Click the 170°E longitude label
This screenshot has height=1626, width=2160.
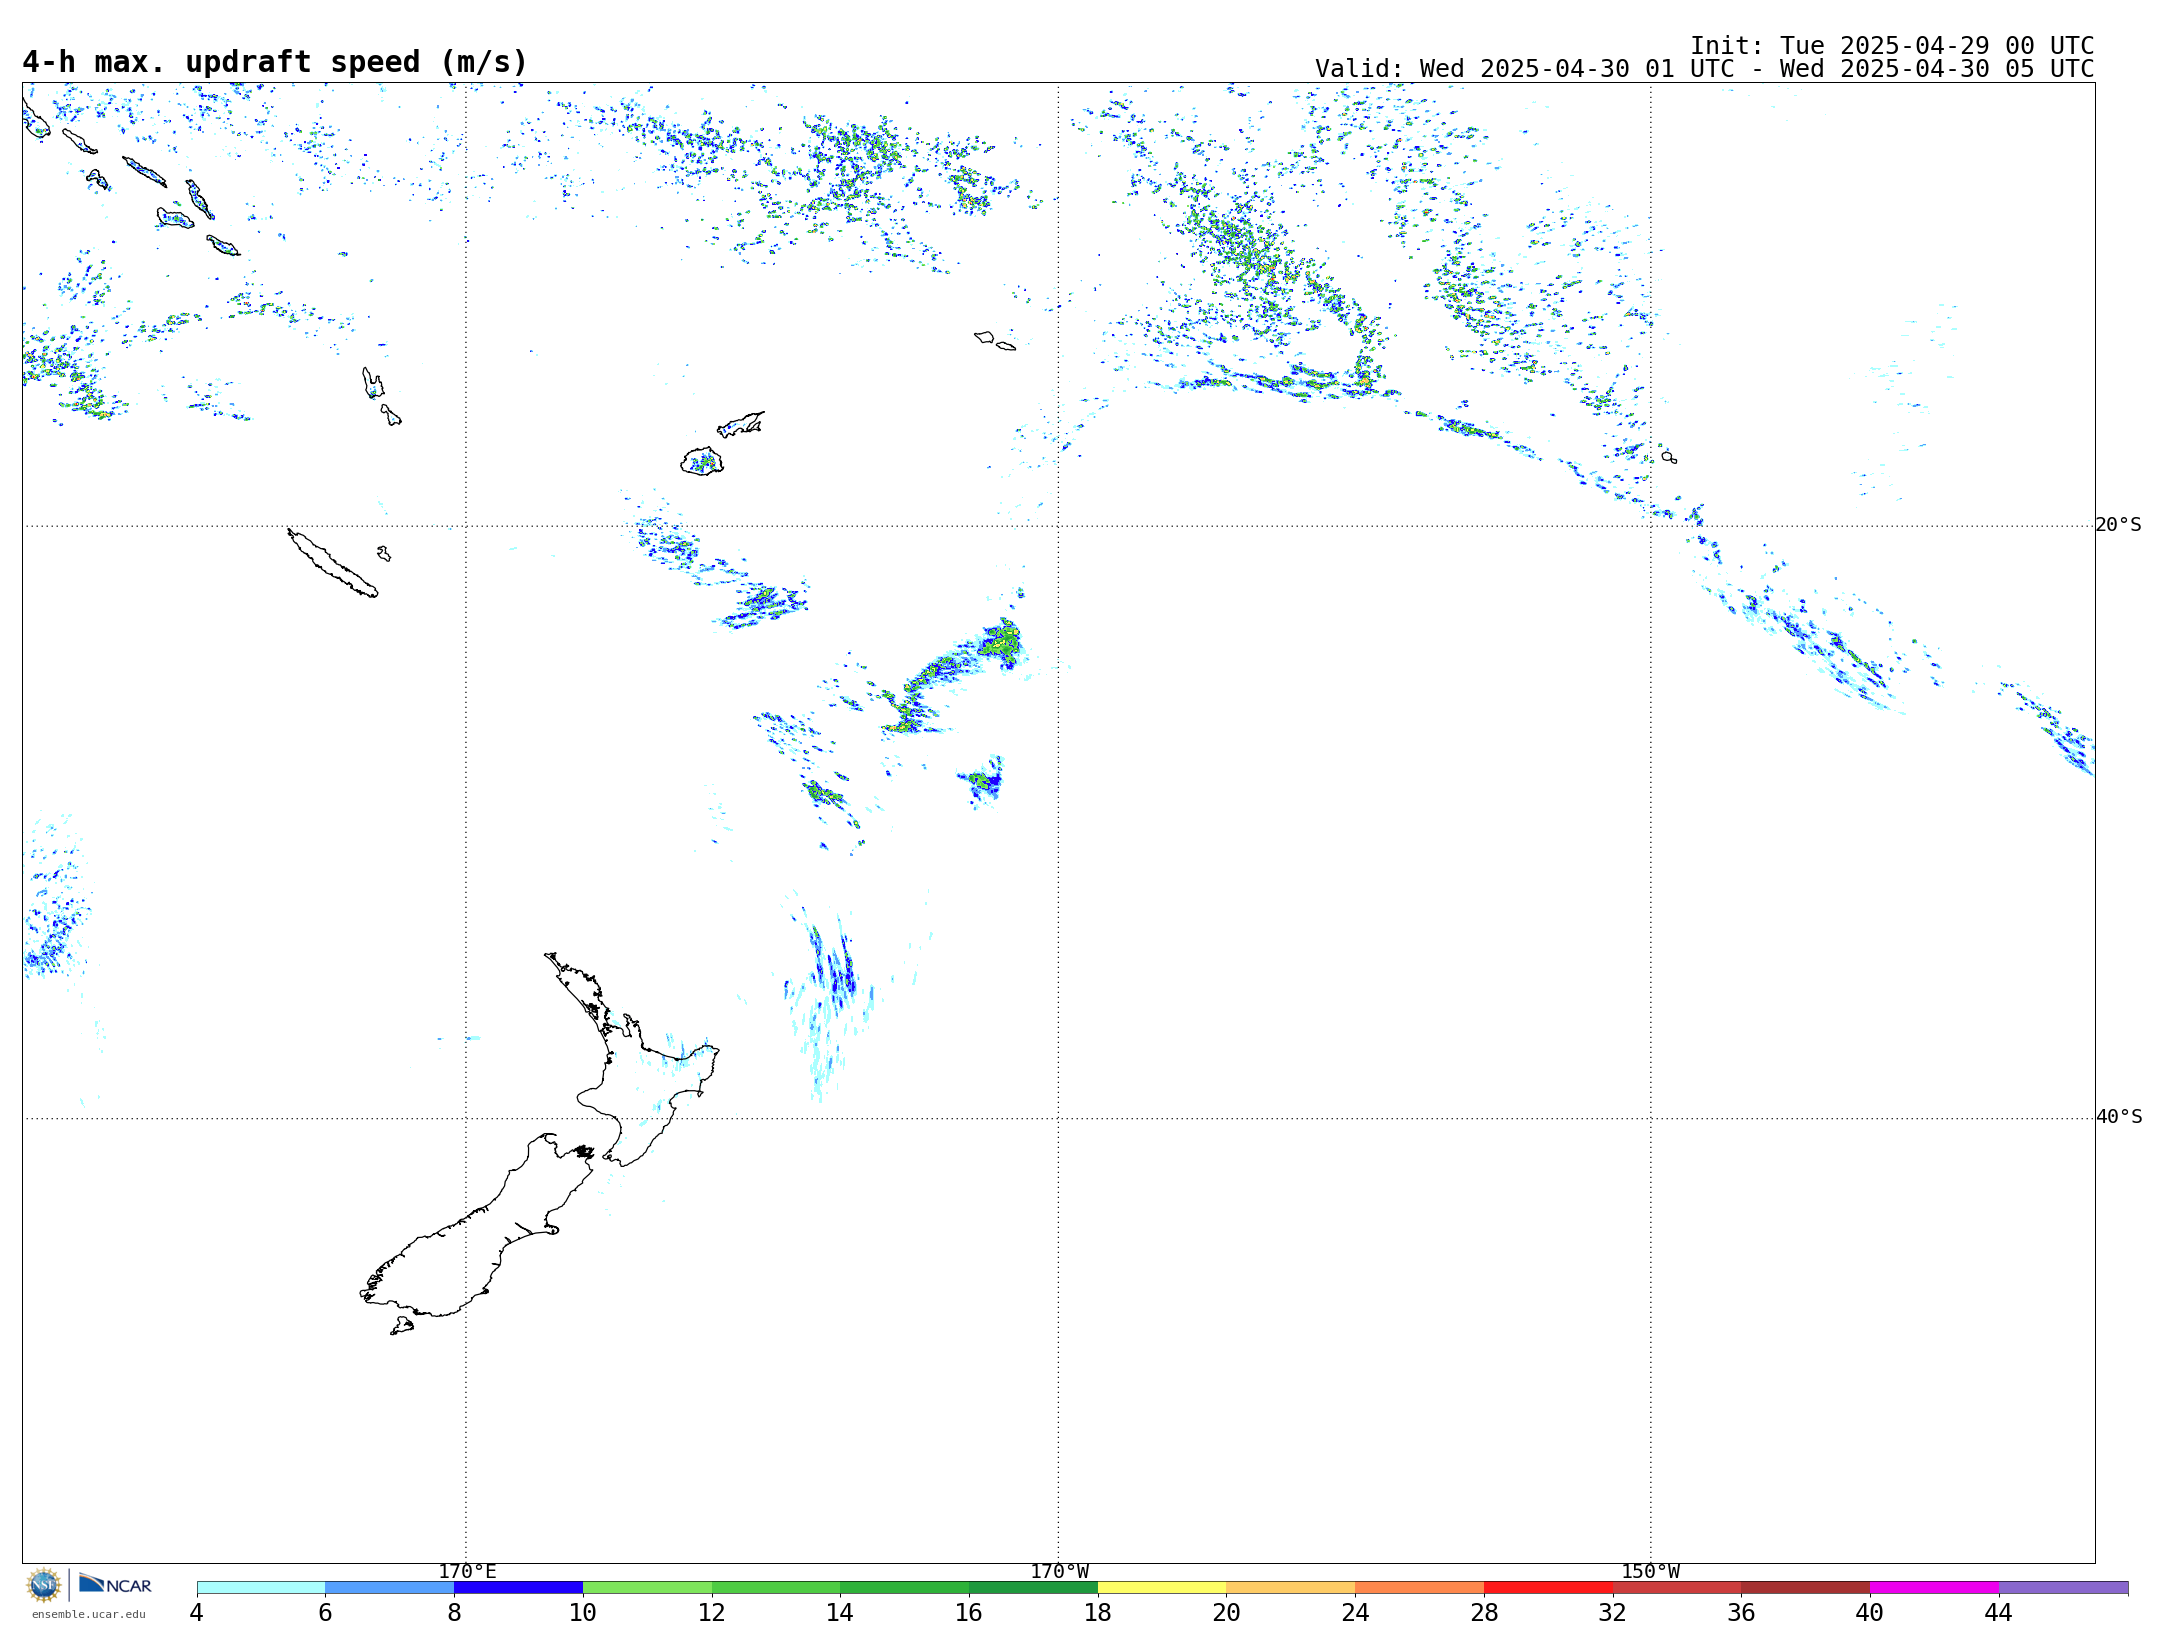point(467,1572)
